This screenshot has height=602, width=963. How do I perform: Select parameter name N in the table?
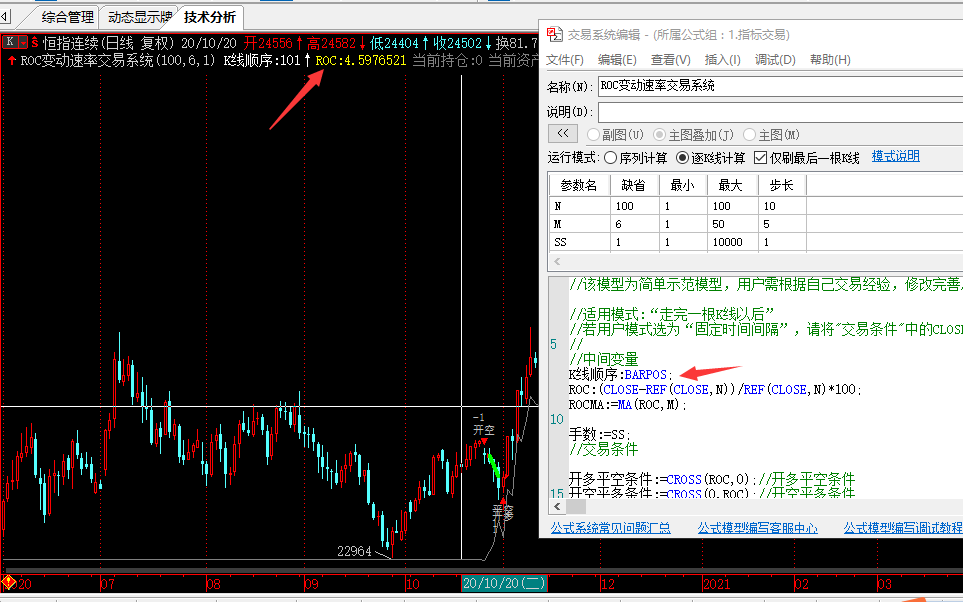[x=579, y=206]
